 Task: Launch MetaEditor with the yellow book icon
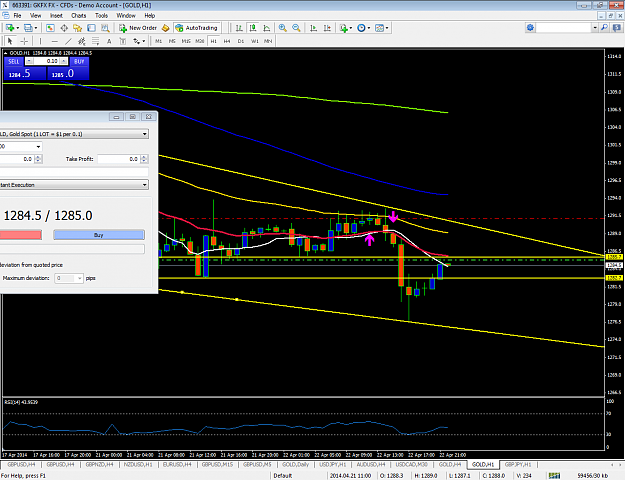pos(165,28)
